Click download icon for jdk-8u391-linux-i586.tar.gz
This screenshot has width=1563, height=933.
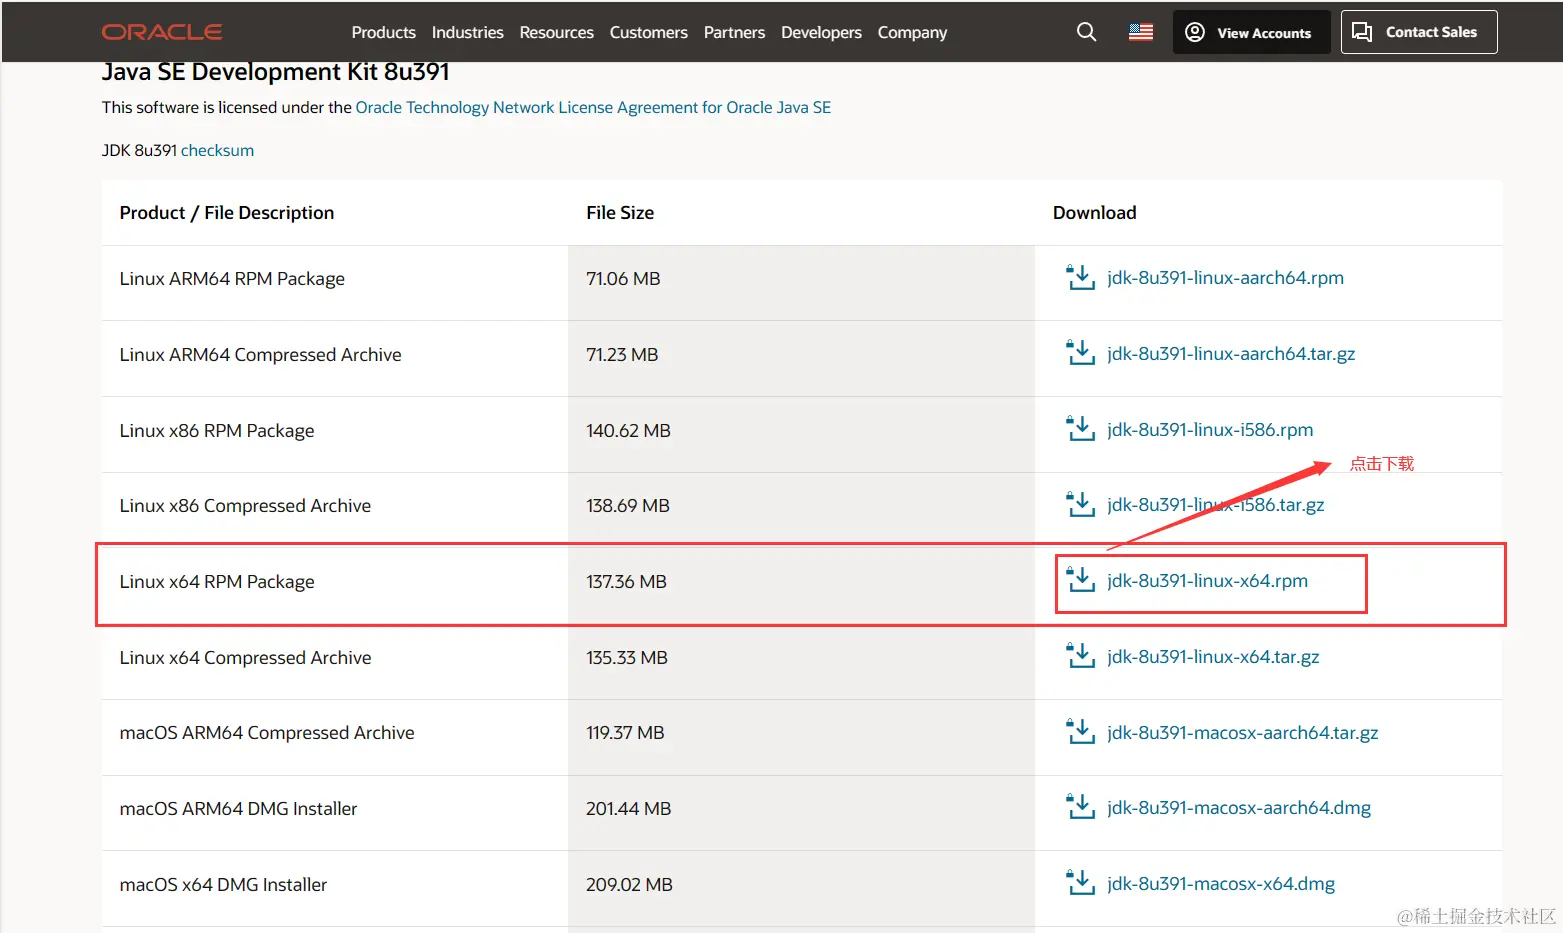1080,505
